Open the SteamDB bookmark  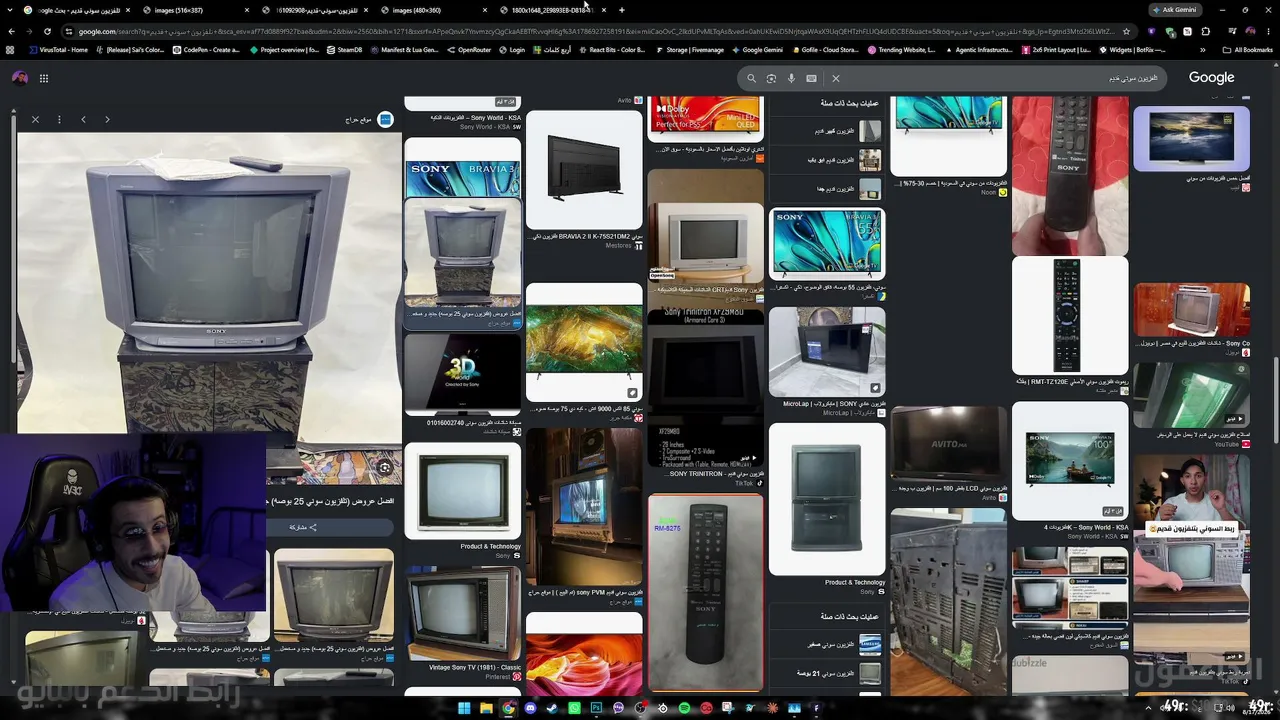pos(344,50)
